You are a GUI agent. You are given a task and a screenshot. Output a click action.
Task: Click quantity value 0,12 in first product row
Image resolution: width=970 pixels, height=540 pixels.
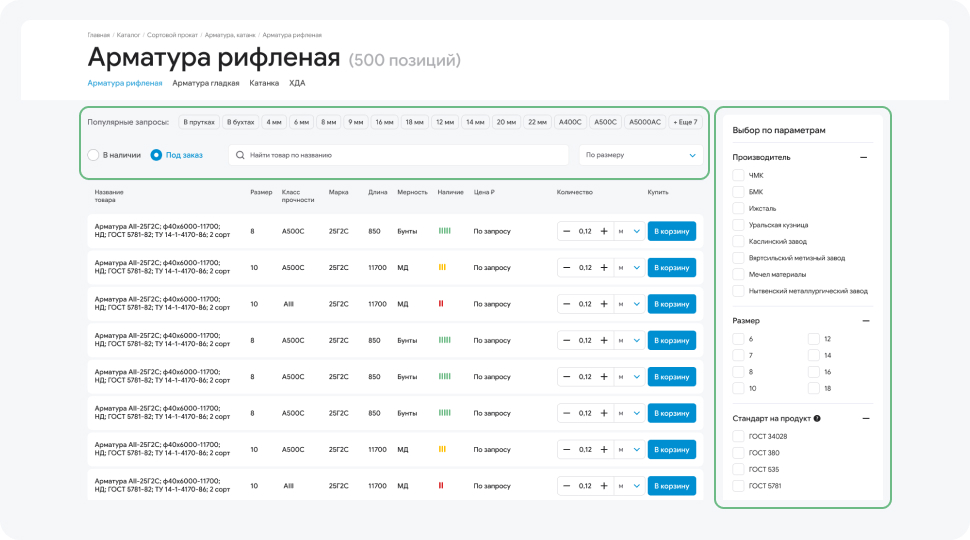pyautogui.click(x=585, y=231)
